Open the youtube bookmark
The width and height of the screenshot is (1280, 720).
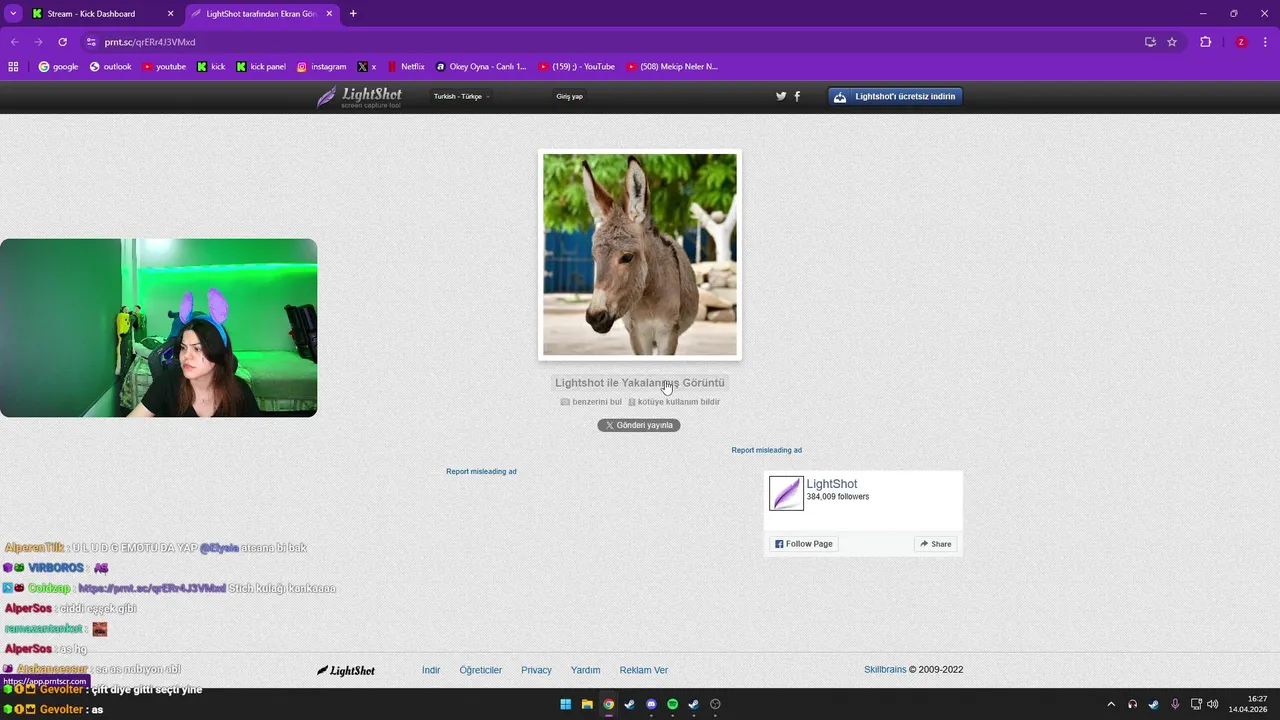(164, 67)
